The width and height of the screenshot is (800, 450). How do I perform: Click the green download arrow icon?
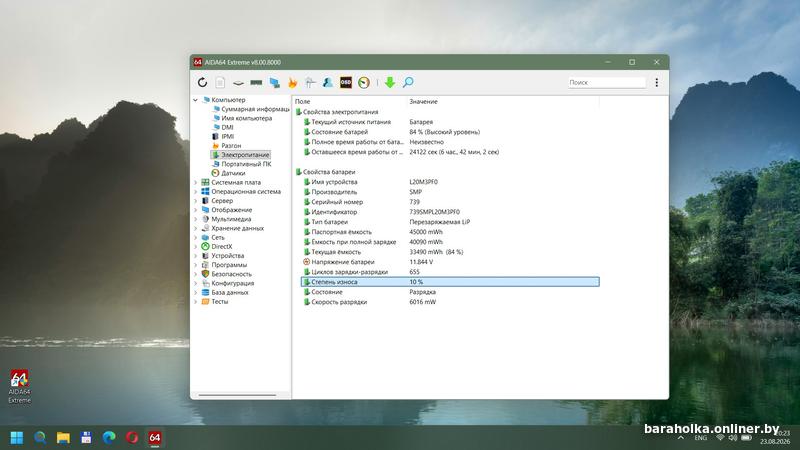point(390,82)
